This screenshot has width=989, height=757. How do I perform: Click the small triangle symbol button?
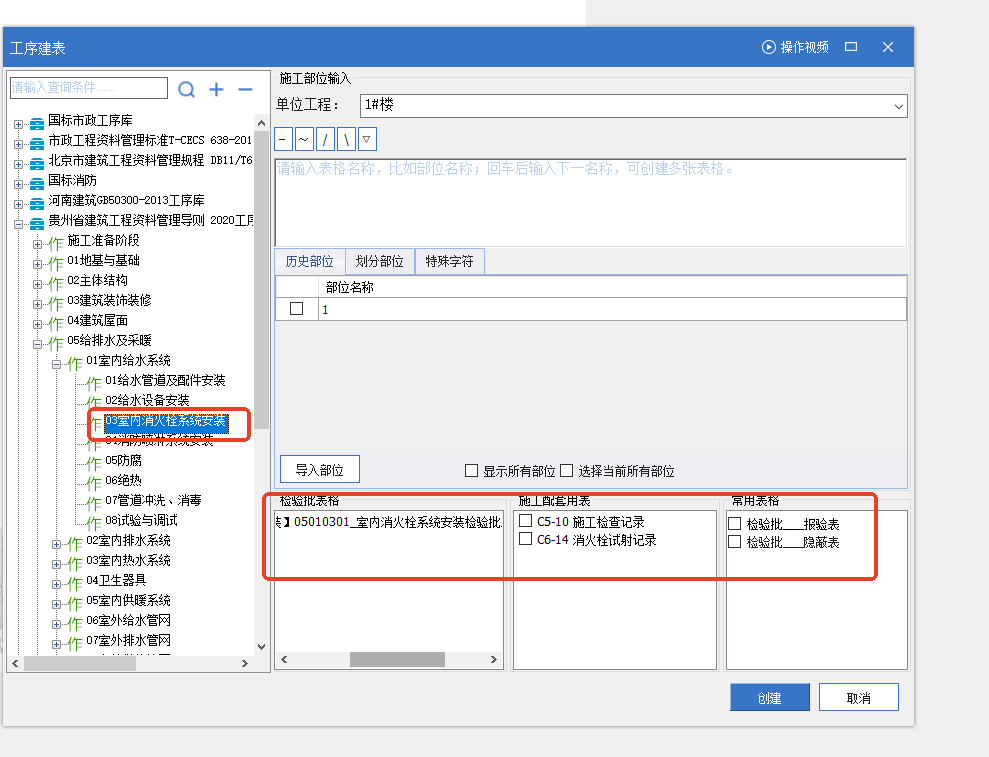pos(367,138)
